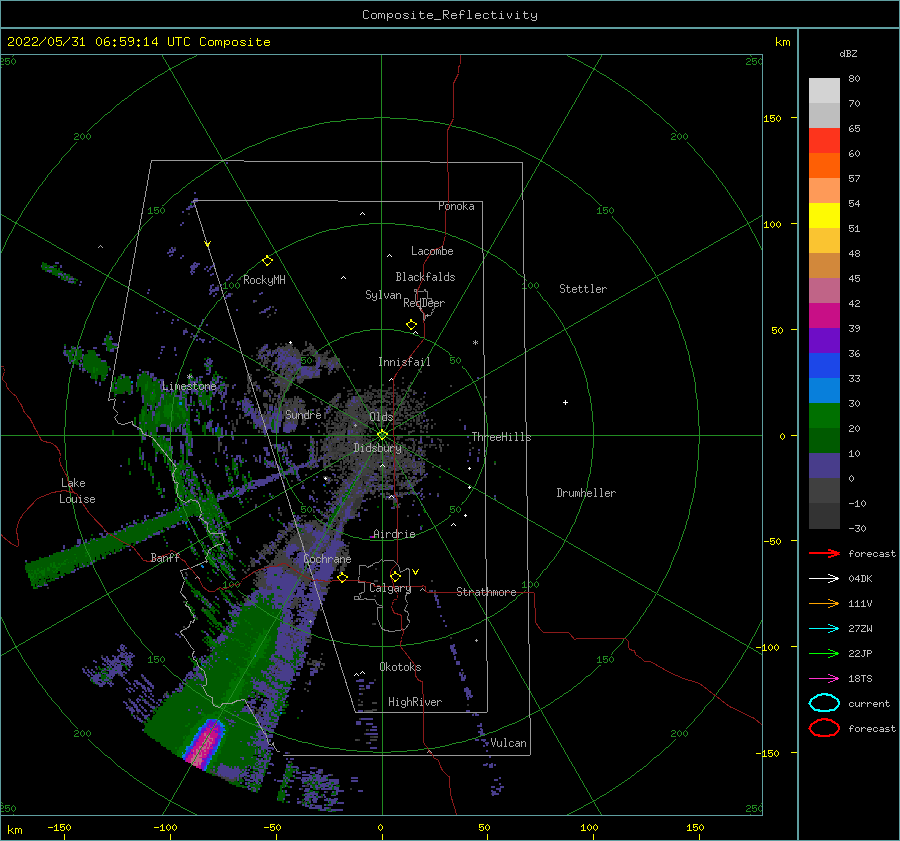Select the light blue 33 dBZ swatch
Image resolution: width=900 pixels, height=841 pixels.
pos(824,390)
